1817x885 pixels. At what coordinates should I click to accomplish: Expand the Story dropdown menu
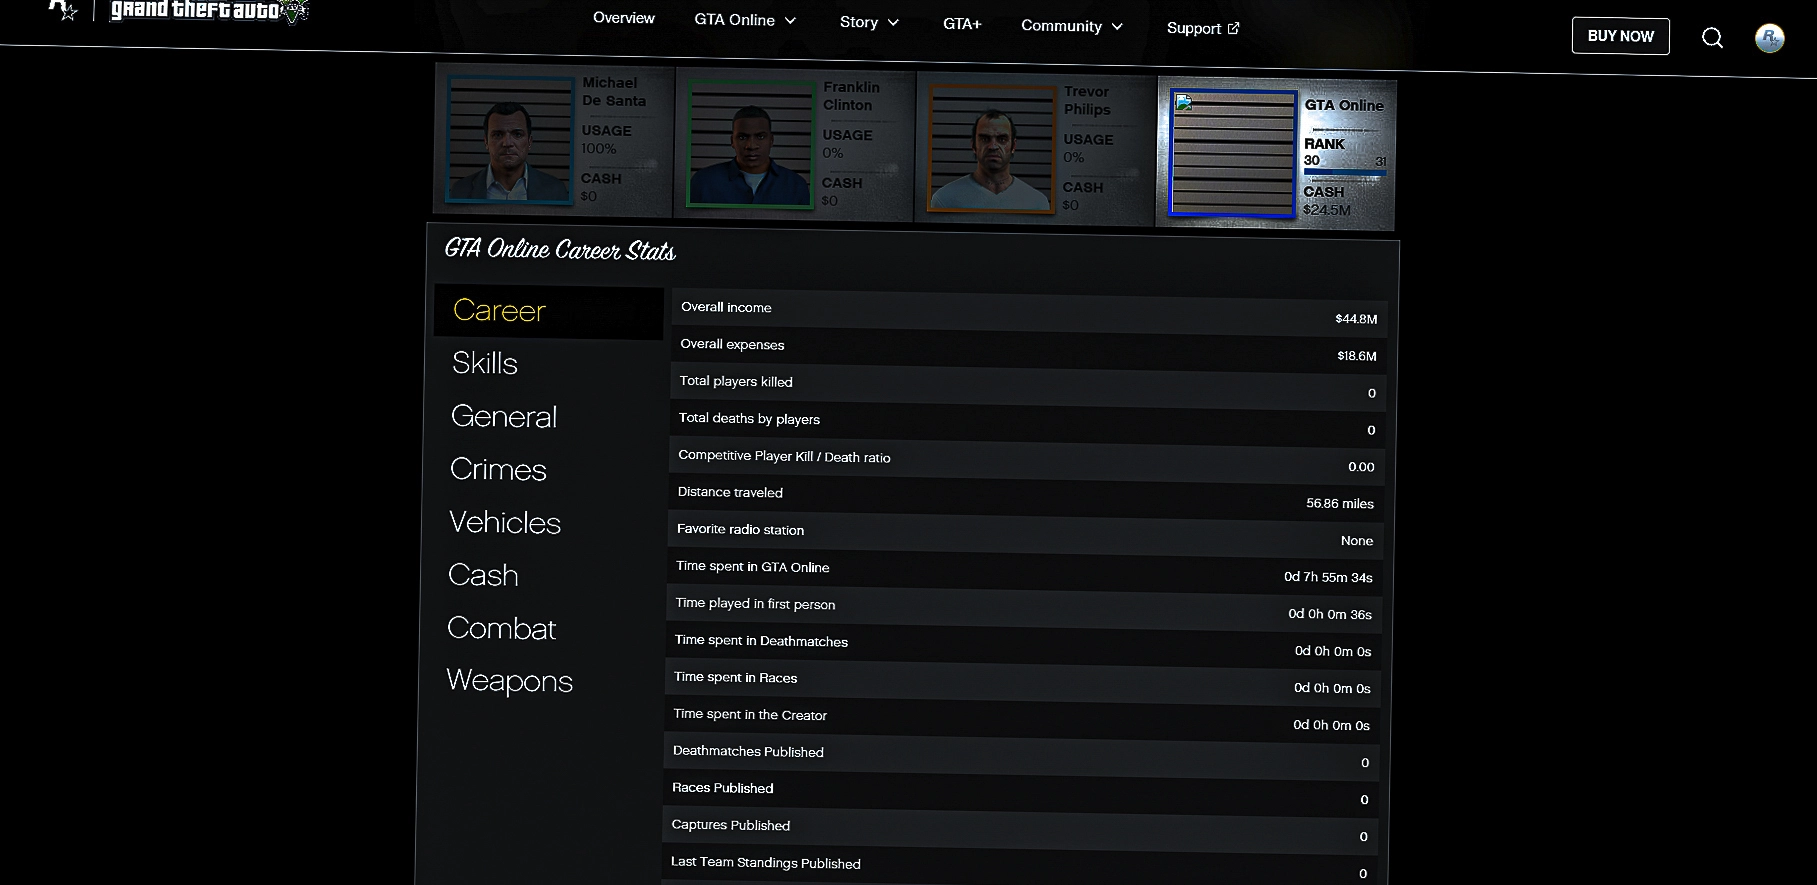(x=868, y=22)
